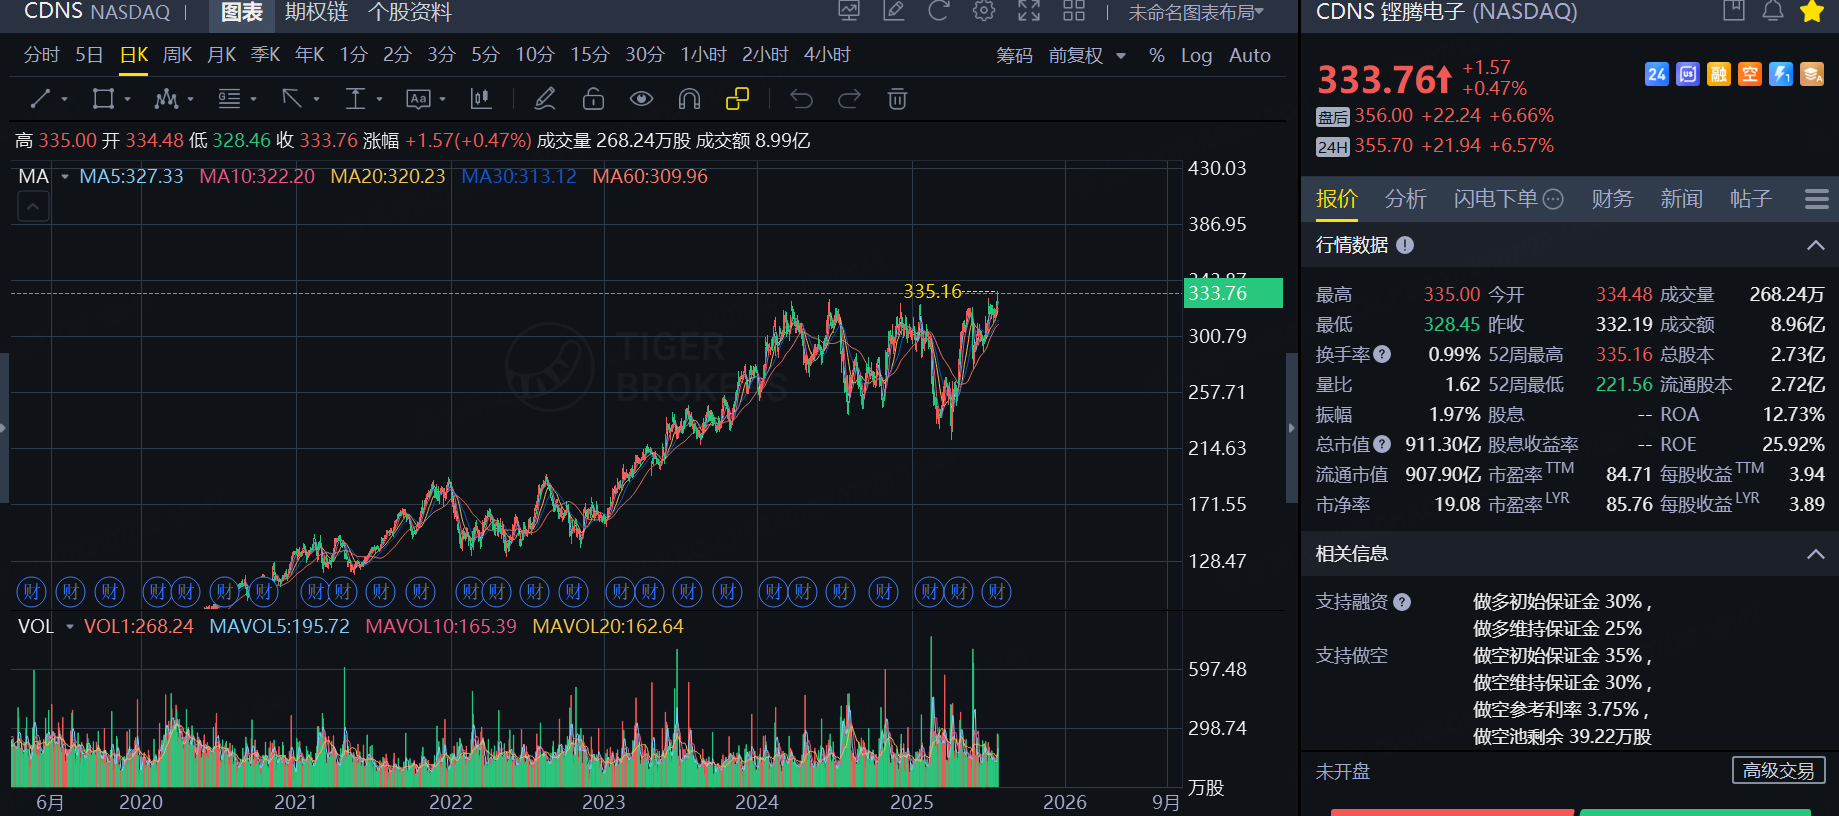Open the 新闻 tab
1839x816 pixels.
click(x=1681, y=199)
